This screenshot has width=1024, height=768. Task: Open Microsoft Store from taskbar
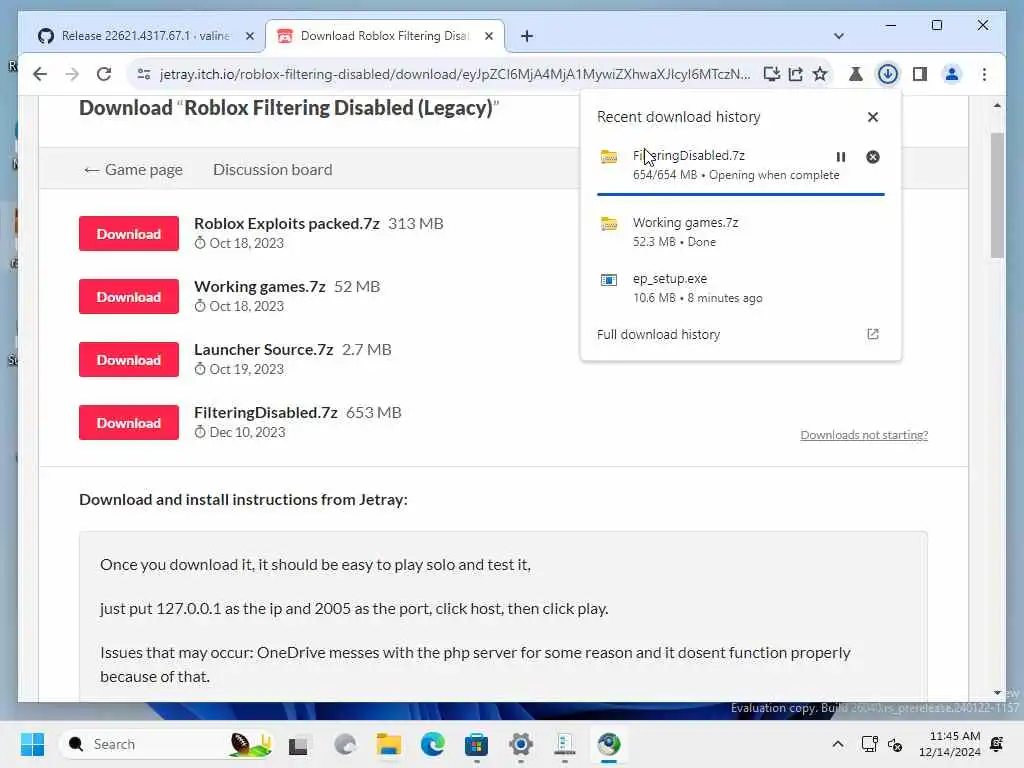476,744
